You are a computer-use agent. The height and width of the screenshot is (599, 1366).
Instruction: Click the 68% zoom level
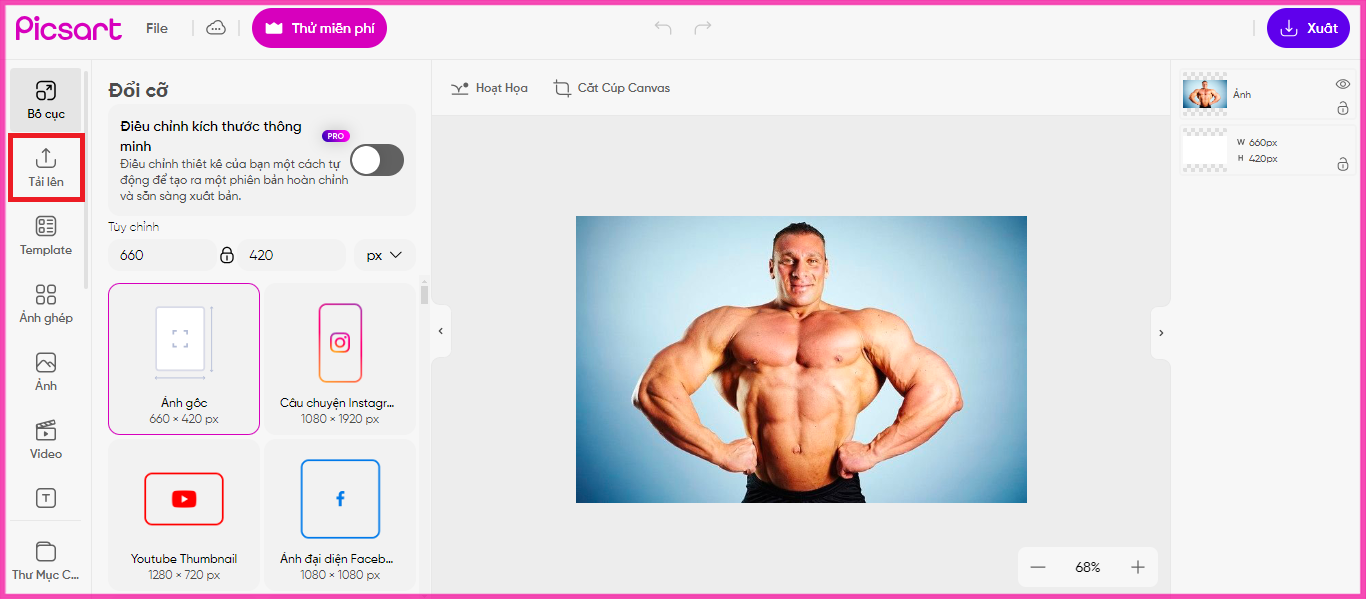pos(1088,567)
